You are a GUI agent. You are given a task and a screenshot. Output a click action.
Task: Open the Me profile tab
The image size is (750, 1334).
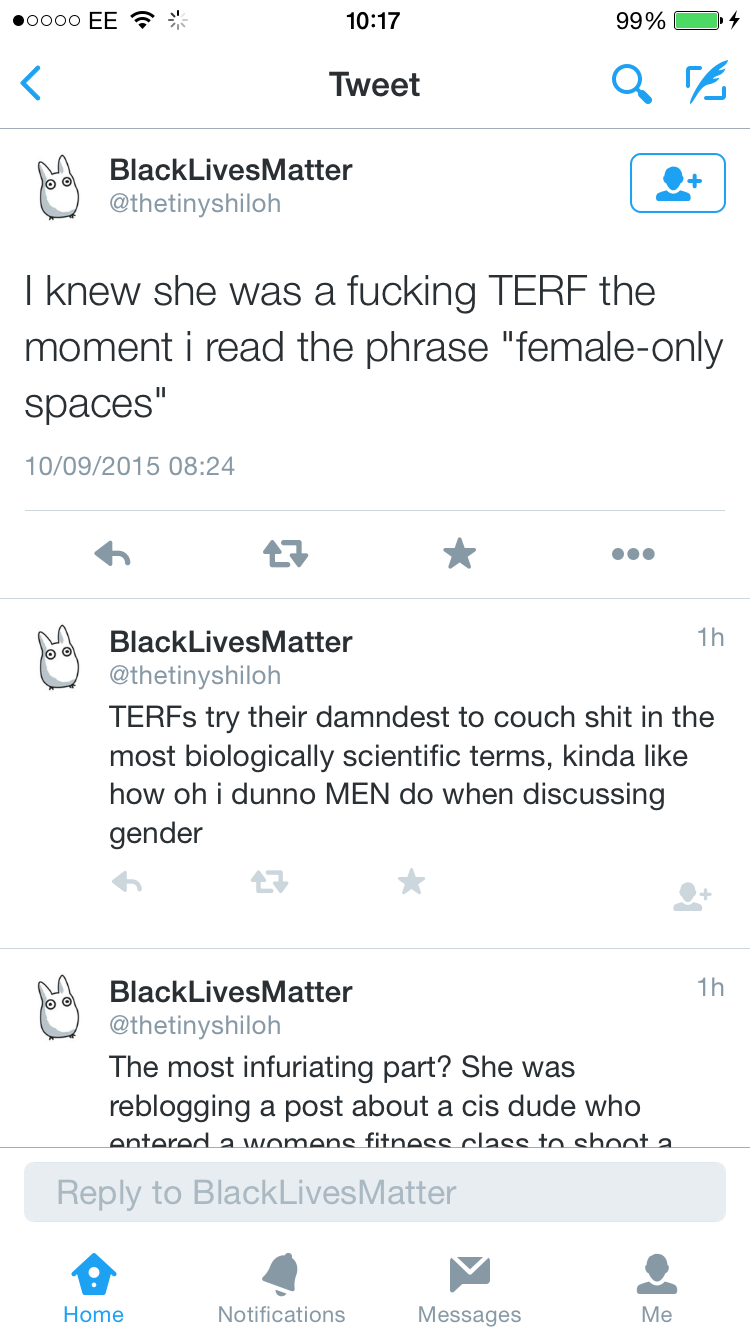(x=657, y=1288)
